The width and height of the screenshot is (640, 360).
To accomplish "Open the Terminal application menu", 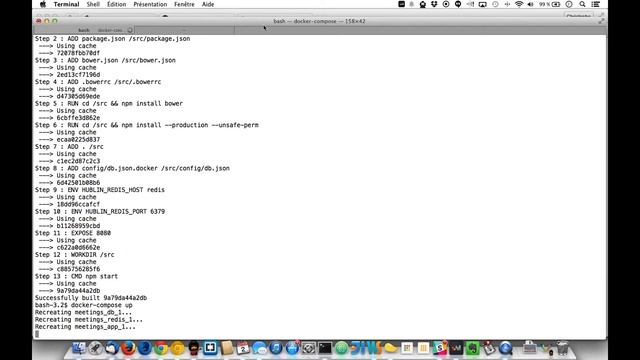I will coord(66,4).
